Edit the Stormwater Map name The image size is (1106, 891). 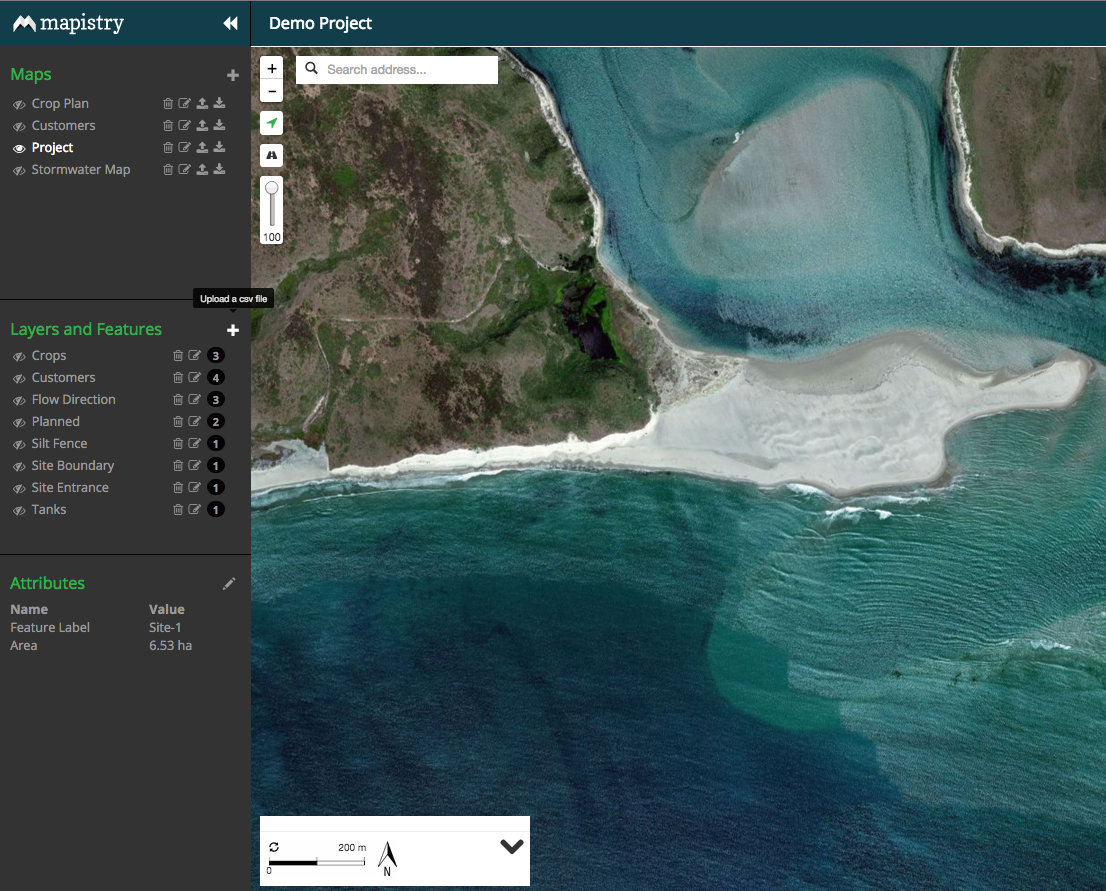185,170
